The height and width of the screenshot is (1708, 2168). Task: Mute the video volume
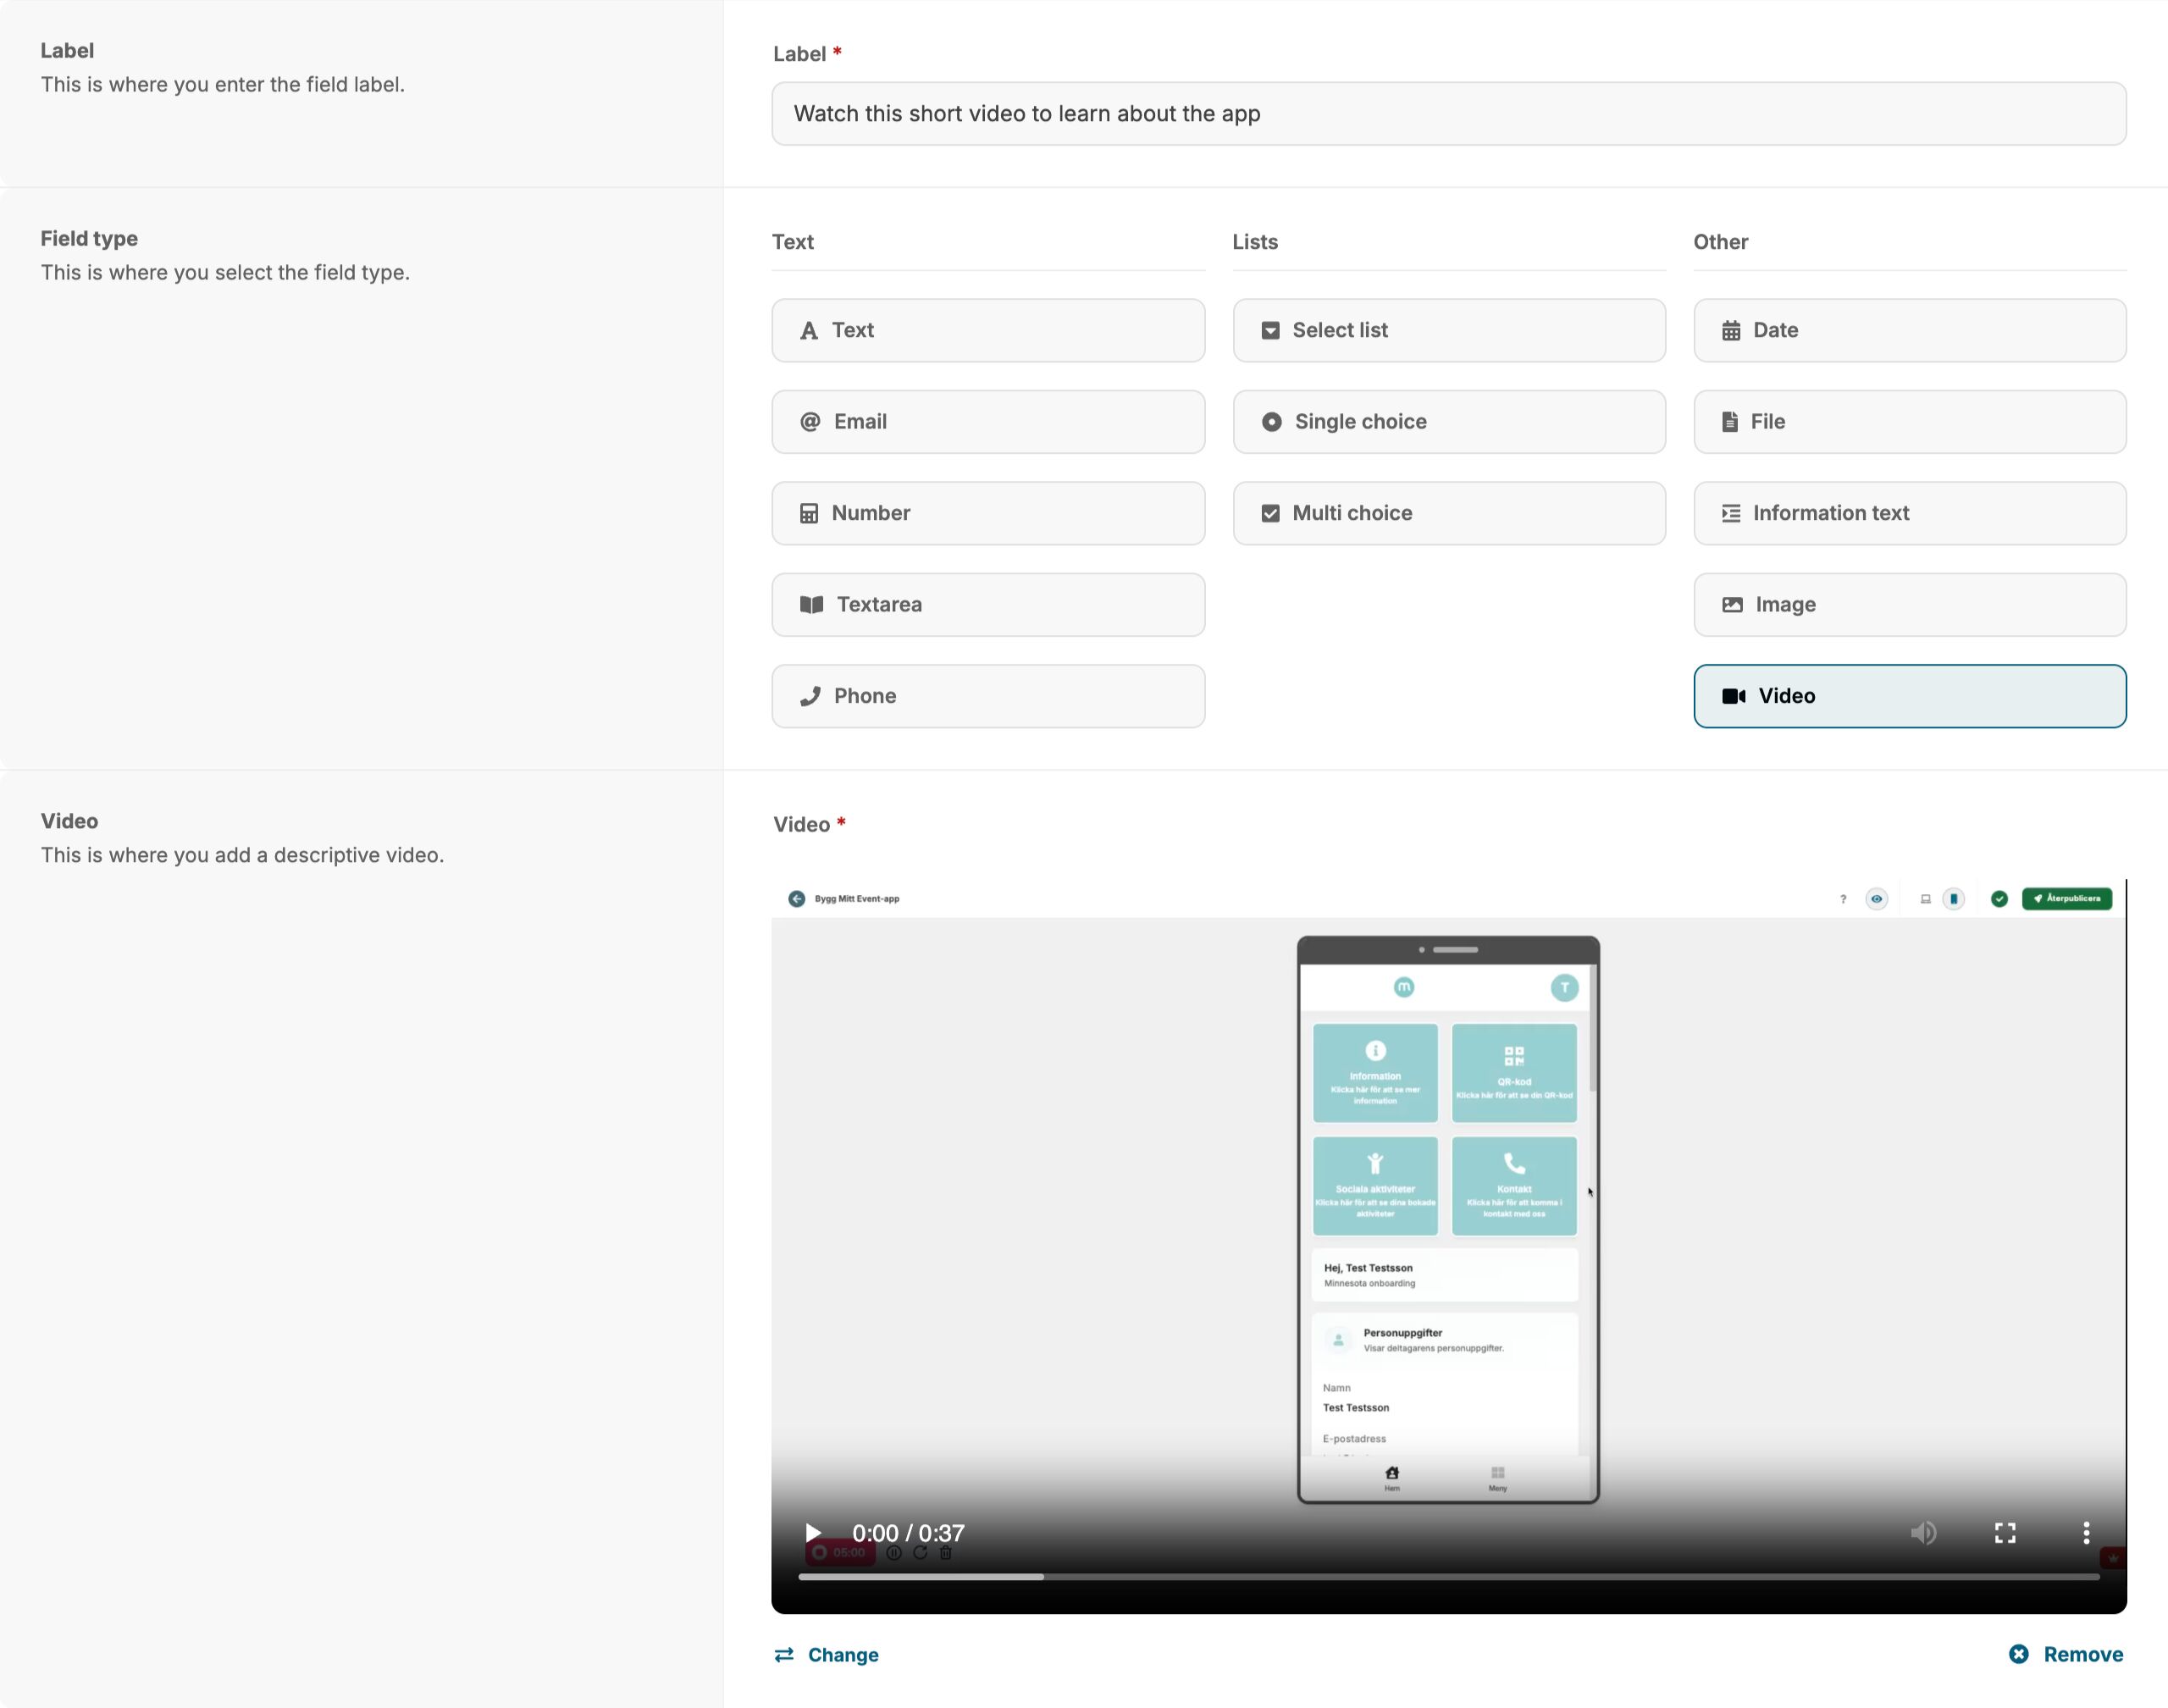pos(1923,1532)
